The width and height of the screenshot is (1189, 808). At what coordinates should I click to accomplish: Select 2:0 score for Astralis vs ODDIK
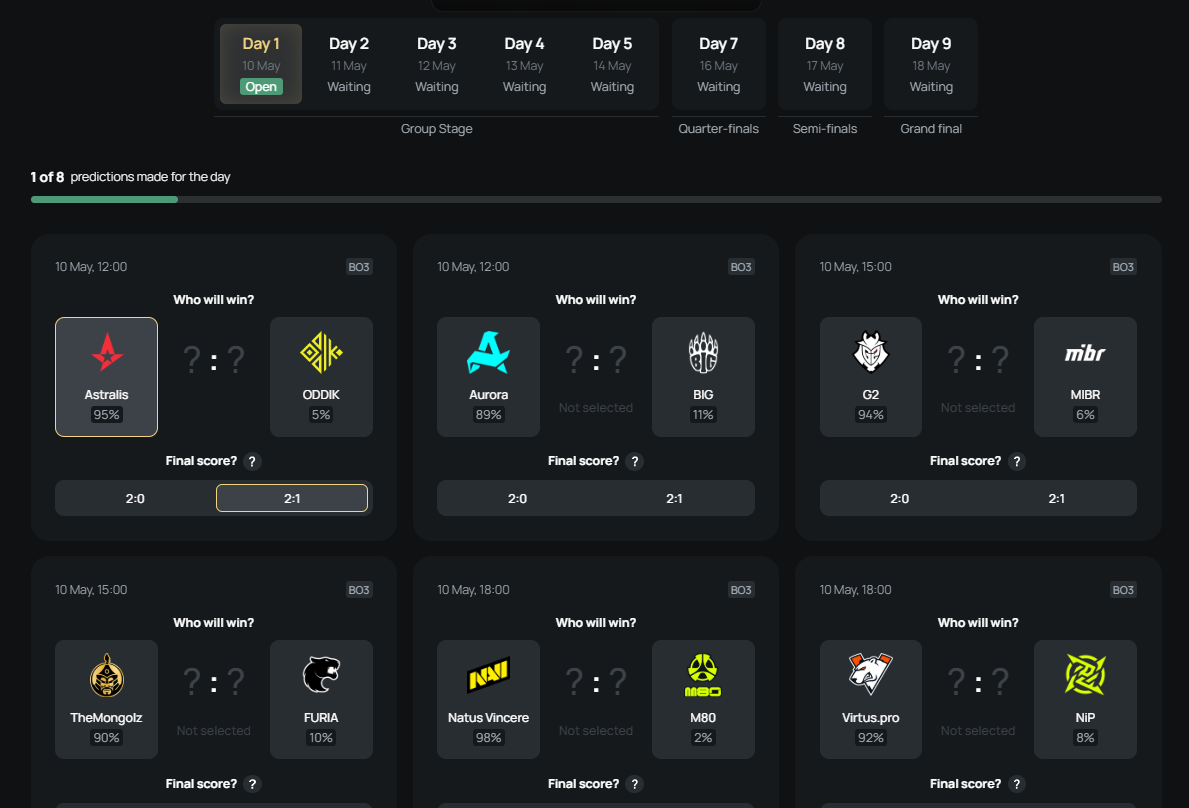tap(135, 498)
